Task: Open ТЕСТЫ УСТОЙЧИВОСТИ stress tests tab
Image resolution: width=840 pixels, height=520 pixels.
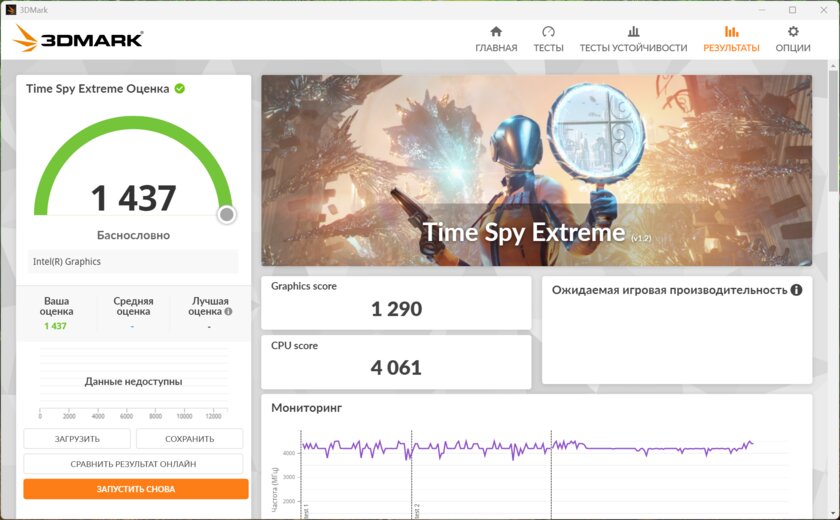Action: pos(633,40)
